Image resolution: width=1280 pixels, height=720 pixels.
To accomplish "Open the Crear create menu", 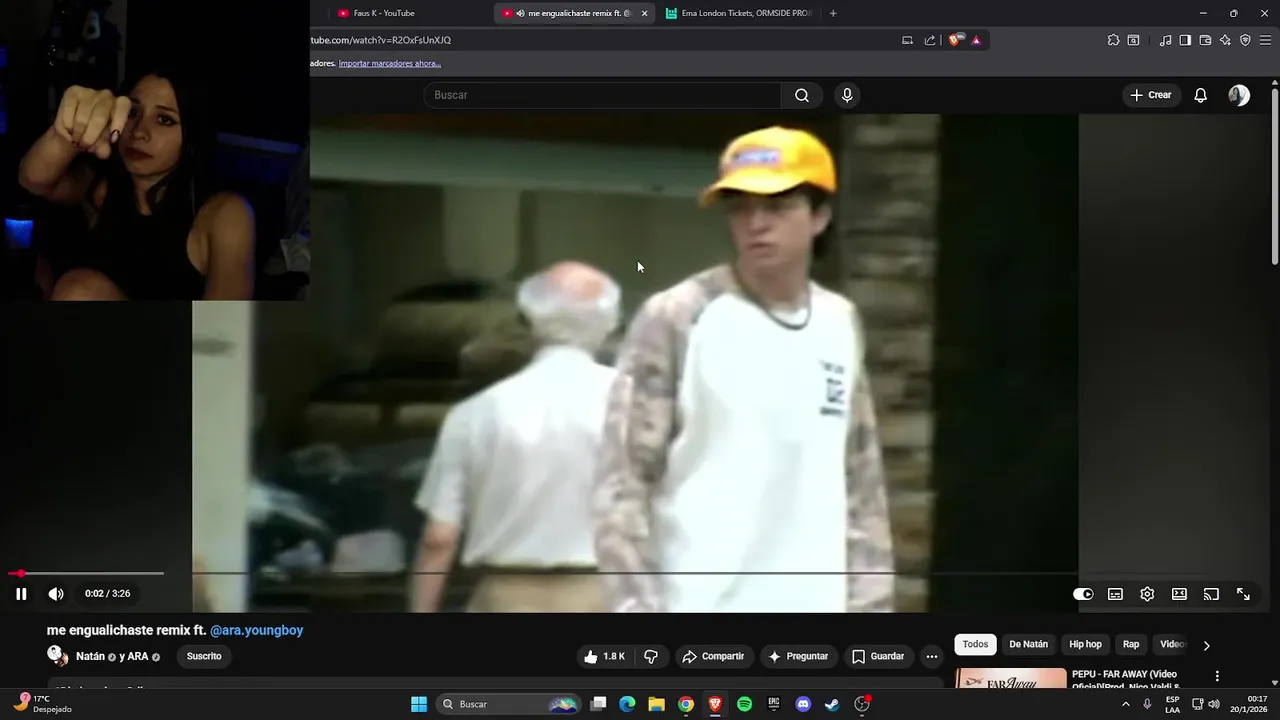I will (1150, 95).
